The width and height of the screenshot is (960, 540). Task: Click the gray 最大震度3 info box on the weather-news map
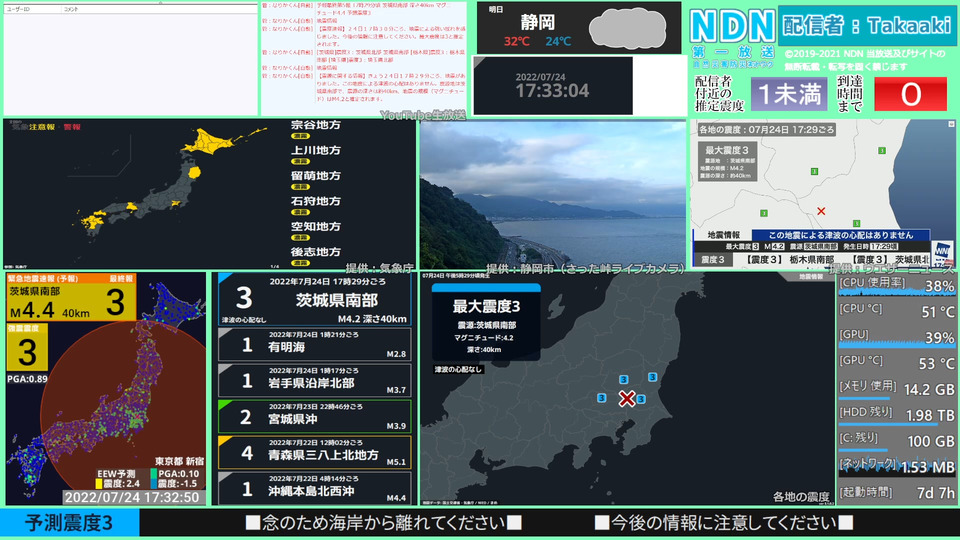click(727, 162)
